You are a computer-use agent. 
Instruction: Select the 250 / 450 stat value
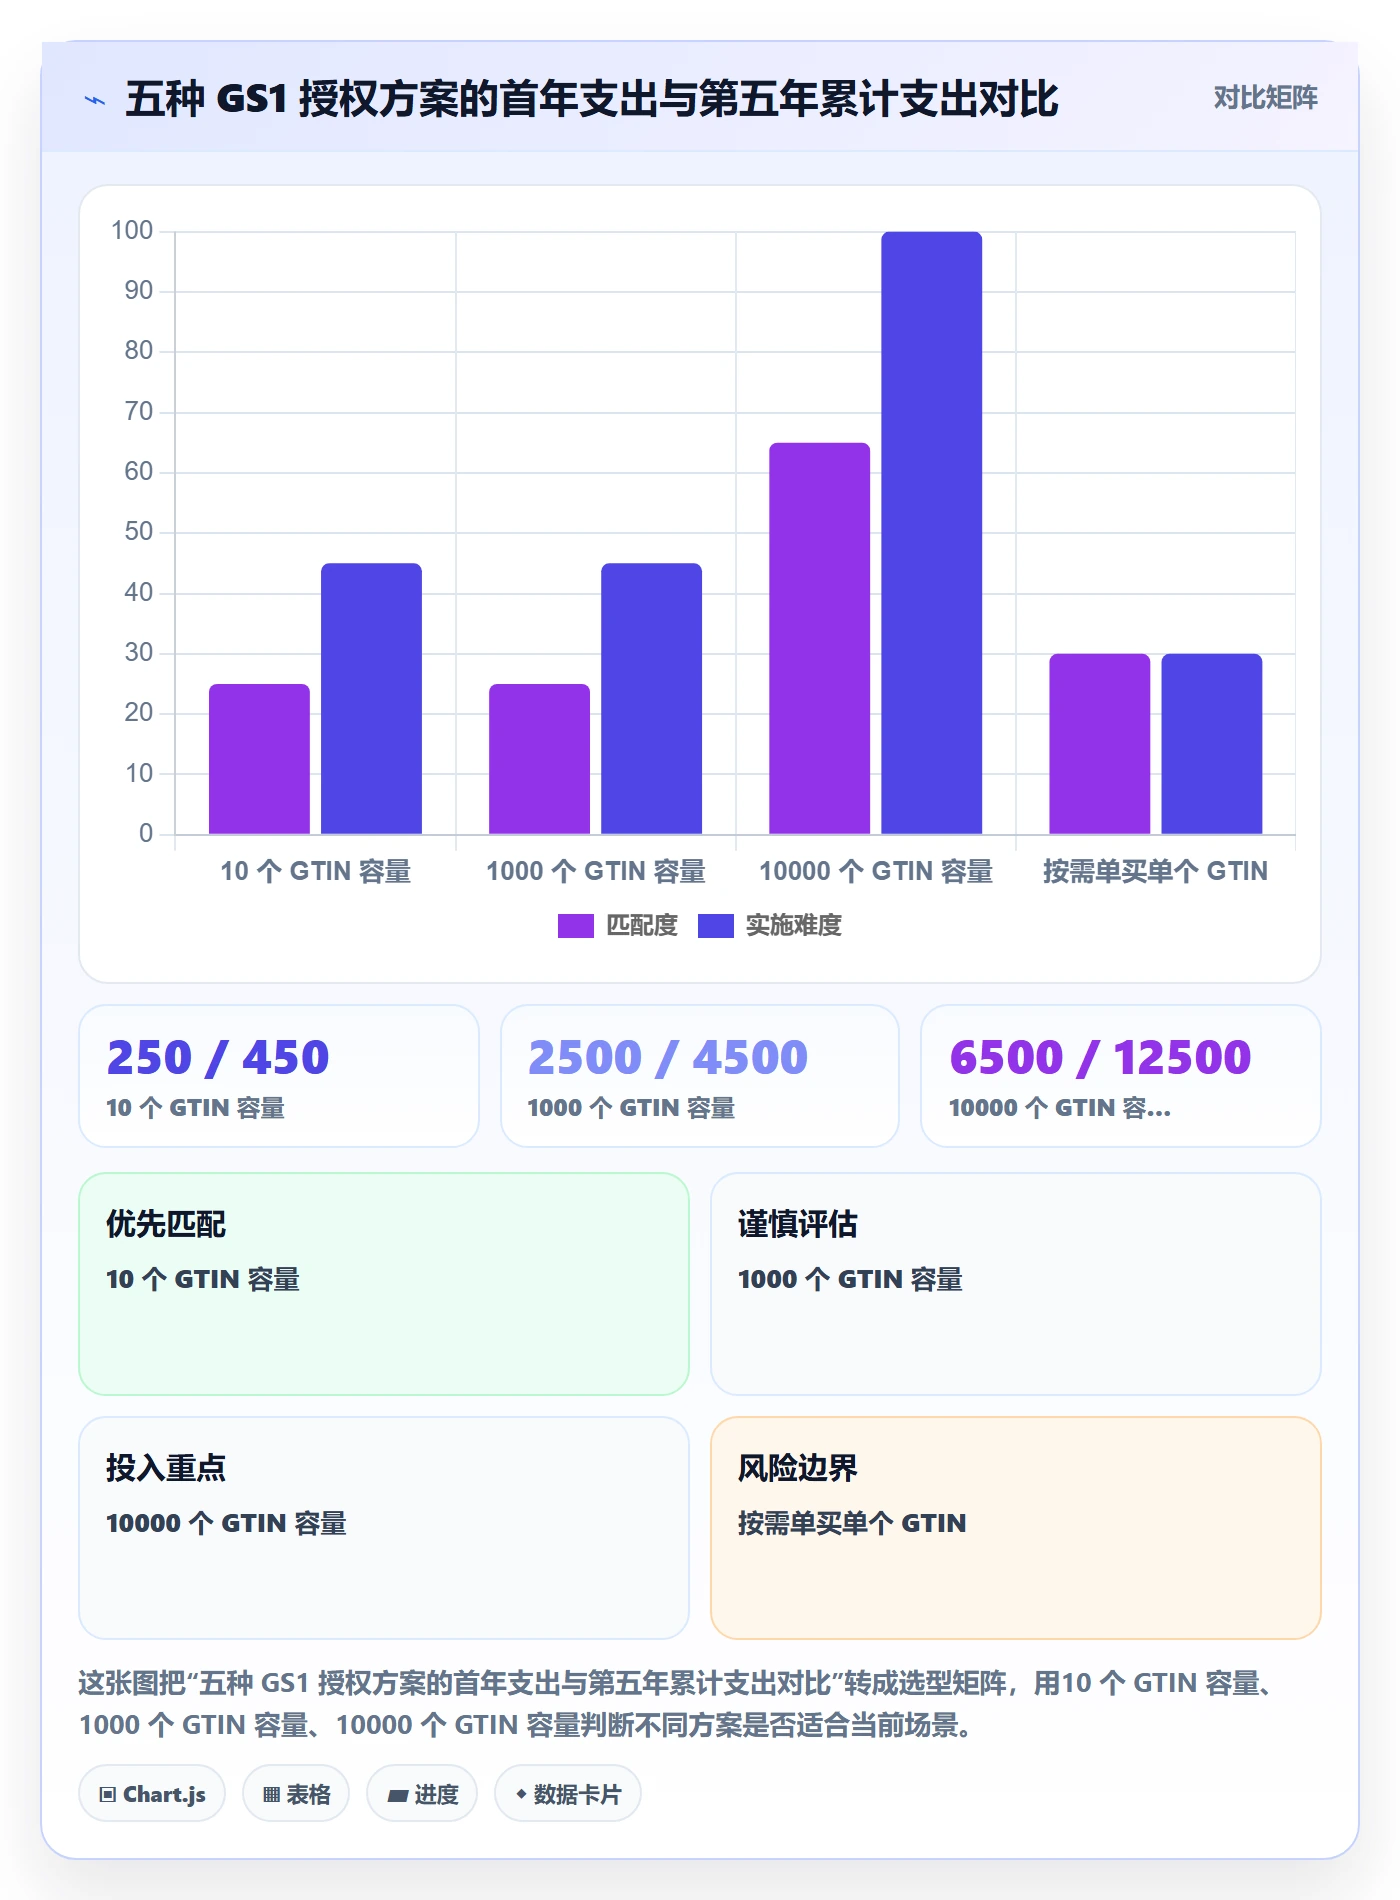pyautogui.click(x=218, y=1058)
